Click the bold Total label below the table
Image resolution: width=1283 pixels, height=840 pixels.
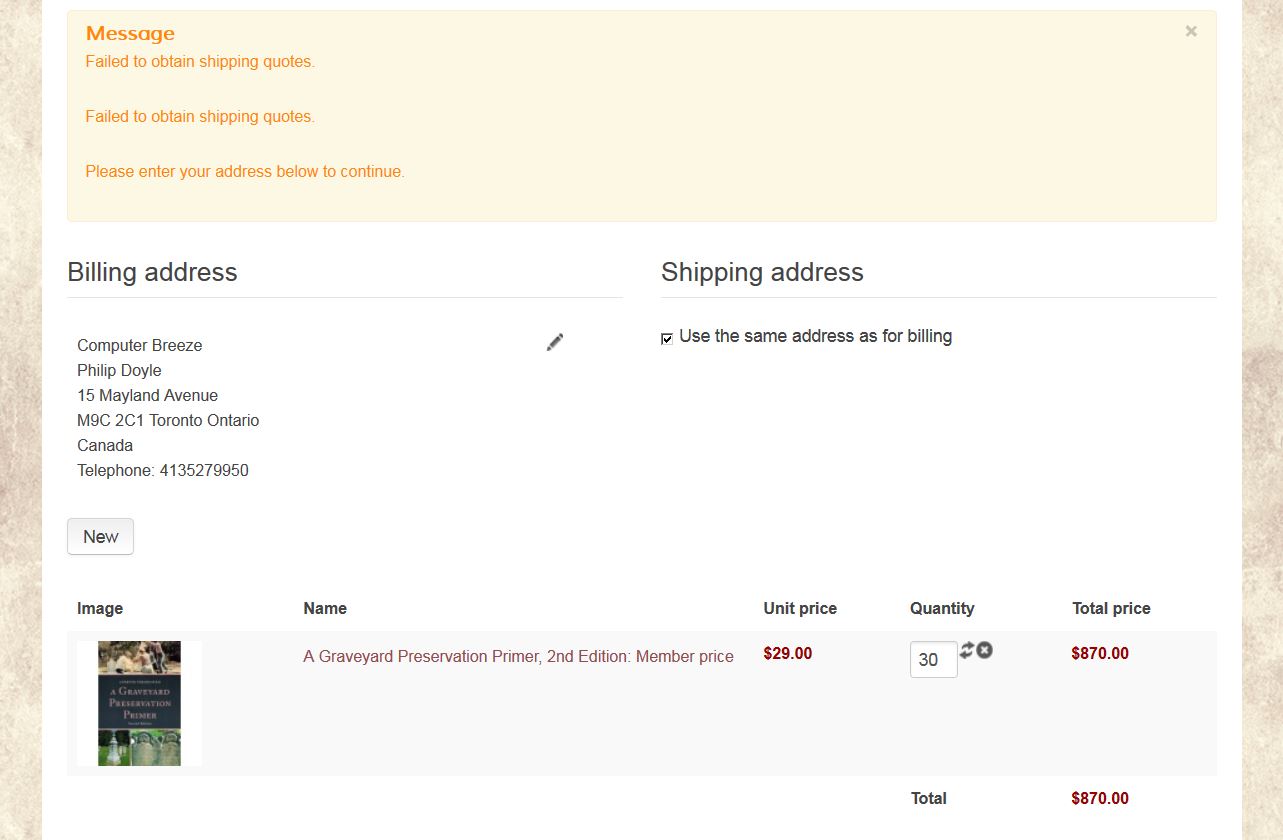click(x=928, y=798)
